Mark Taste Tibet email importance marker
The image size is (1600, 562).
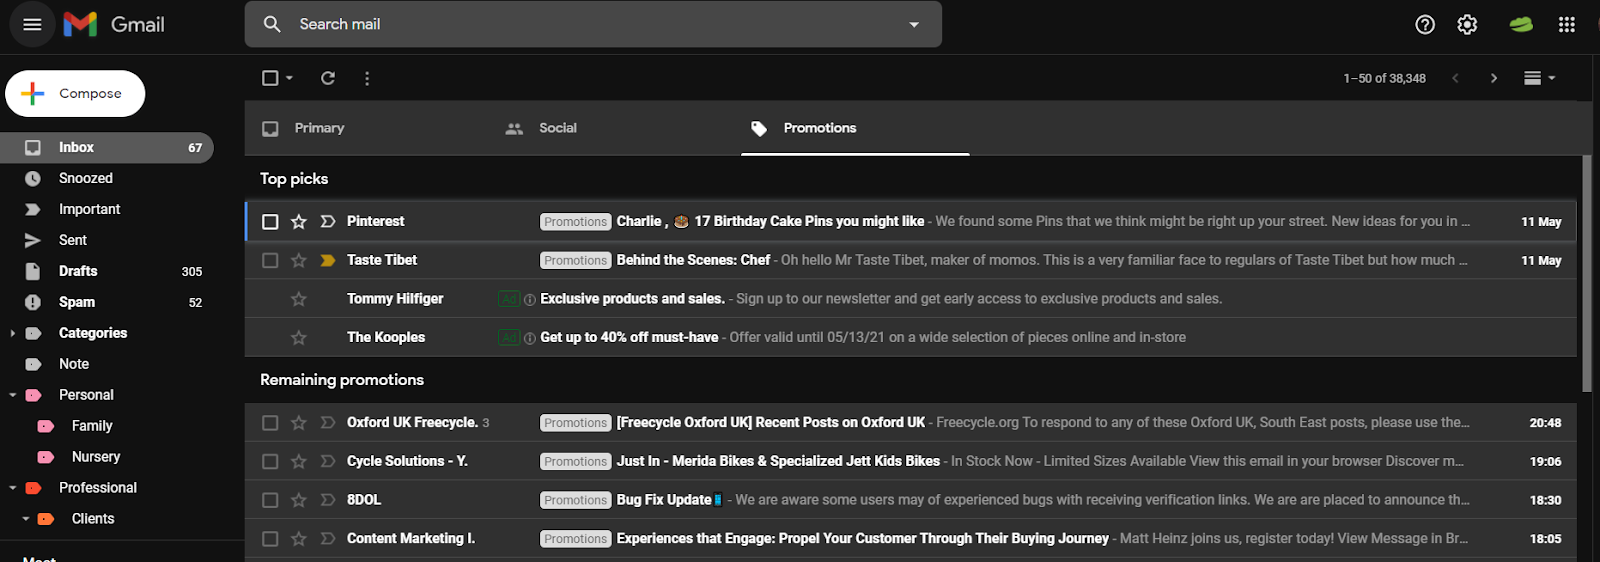[x=327, y=260]
